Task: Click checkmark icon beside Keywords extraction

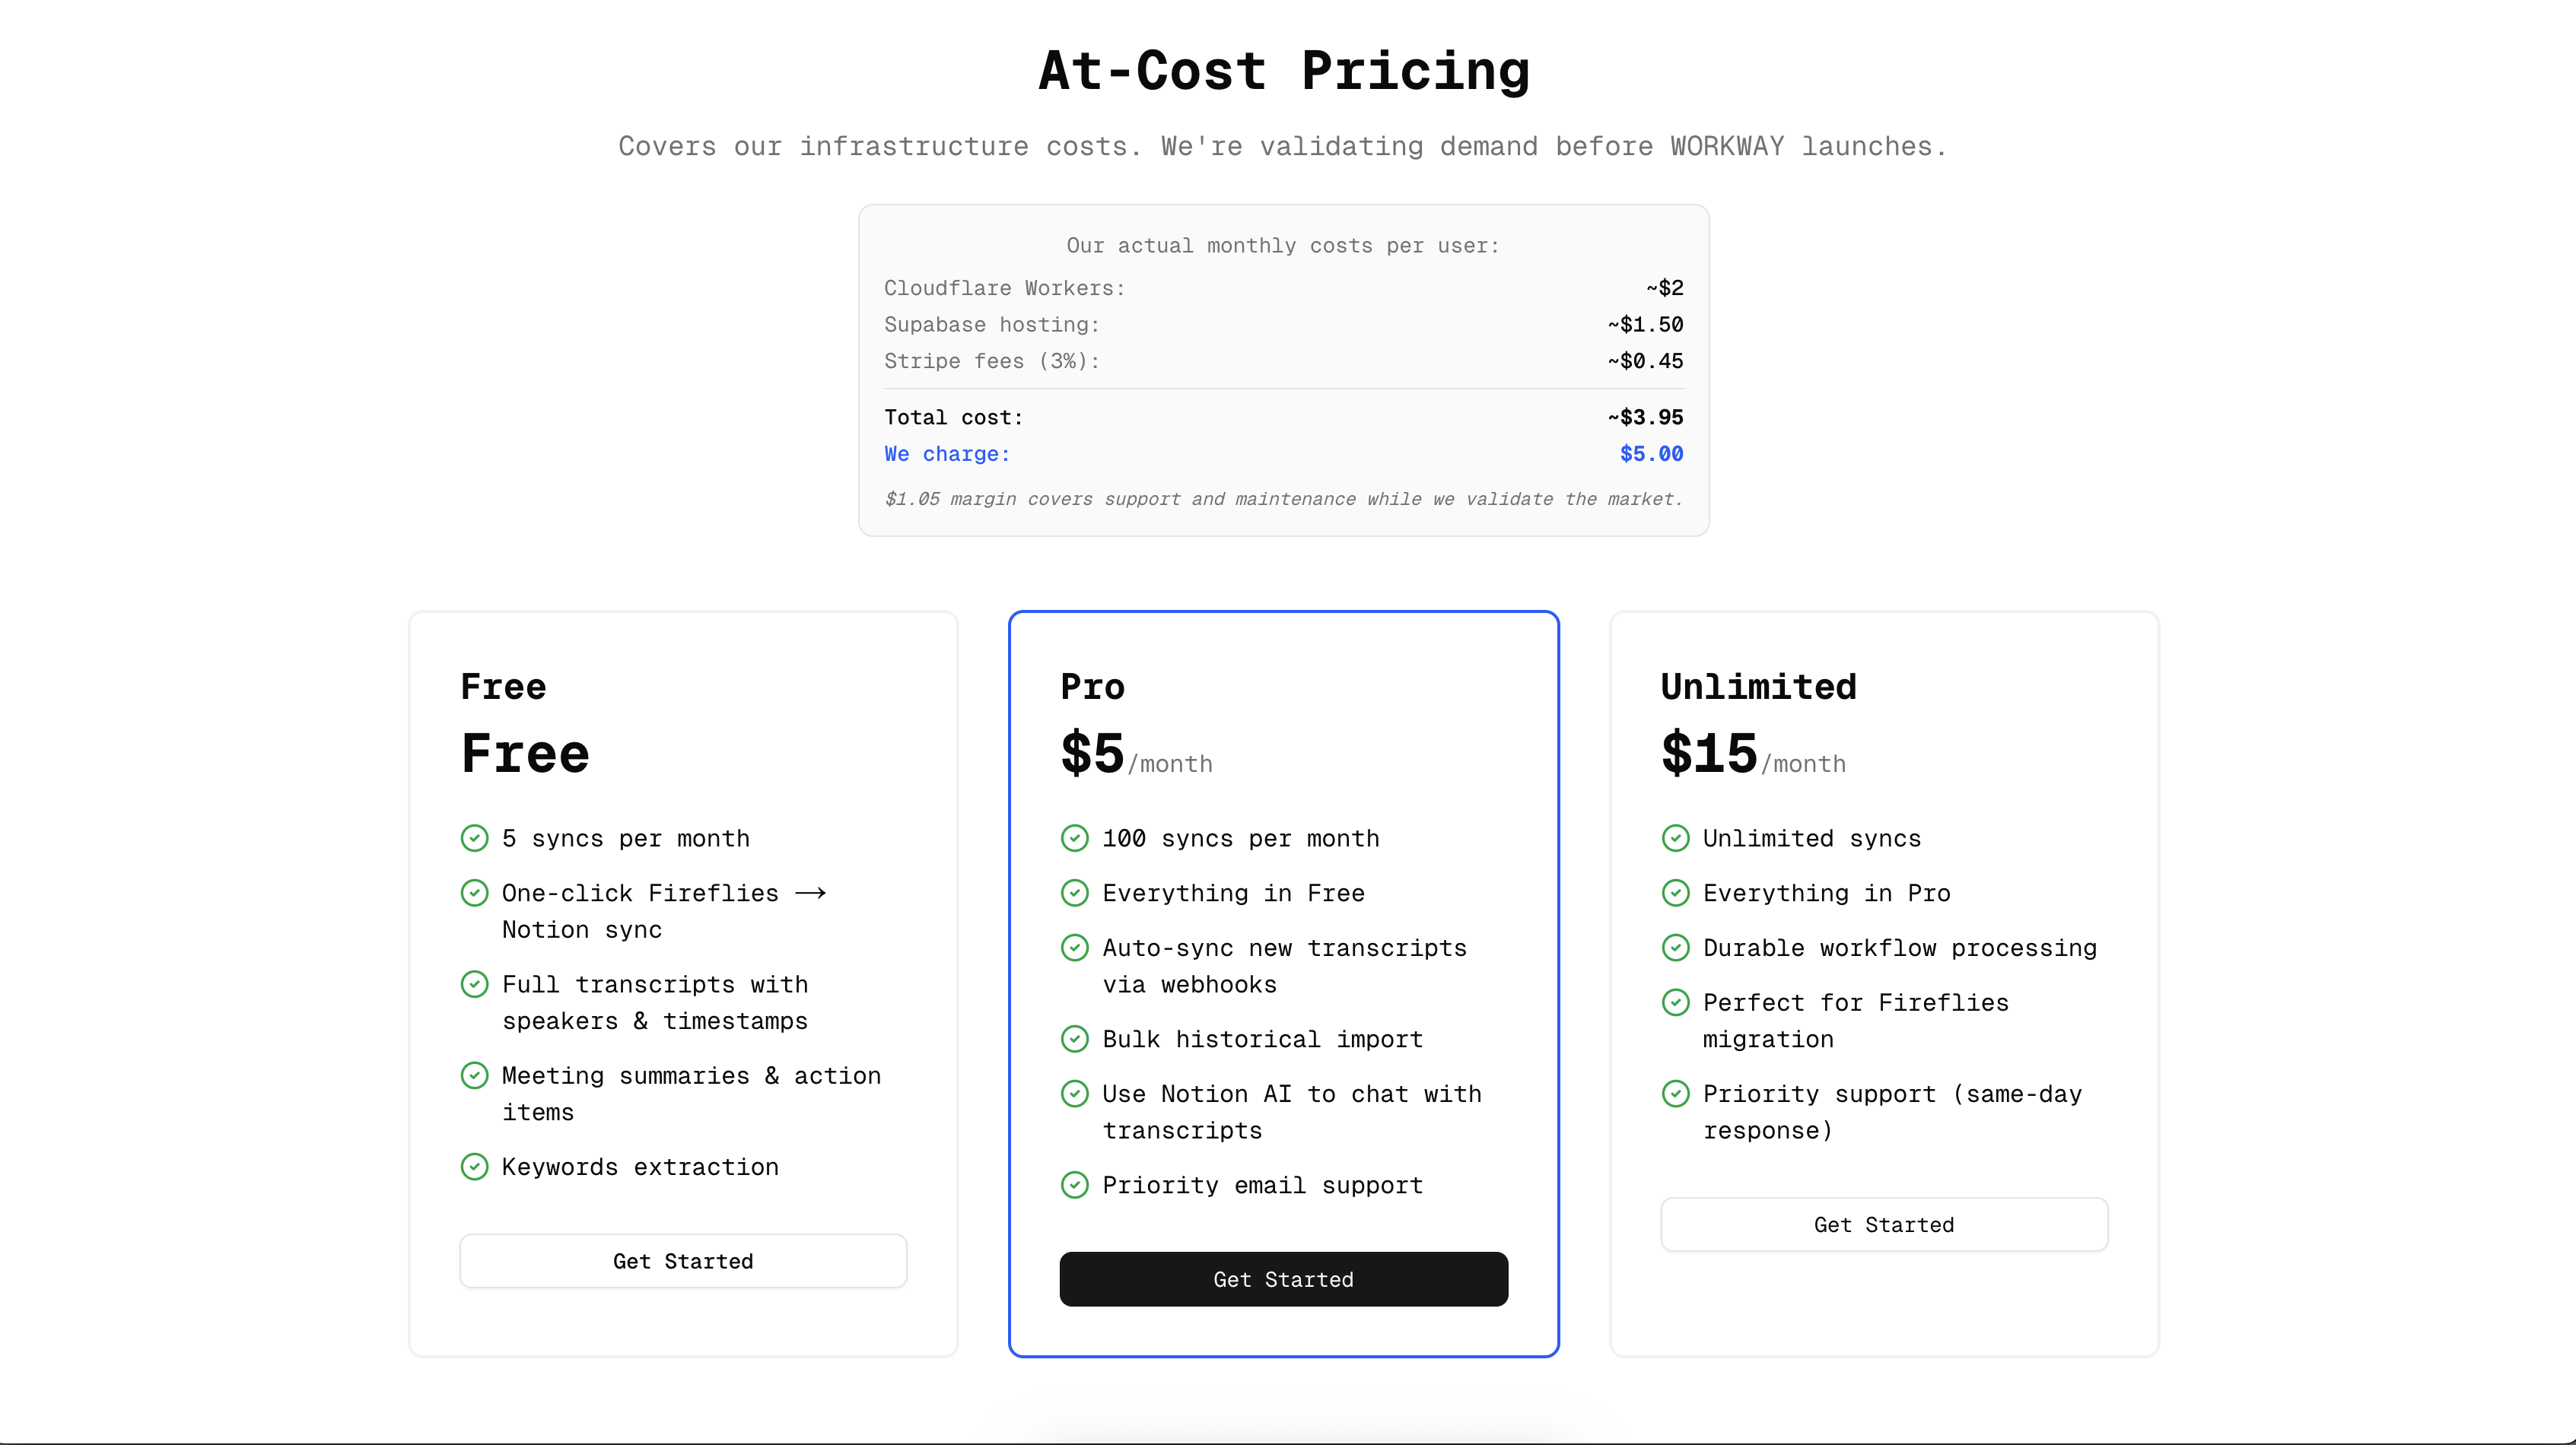Action: click(x=475, y=1167)
